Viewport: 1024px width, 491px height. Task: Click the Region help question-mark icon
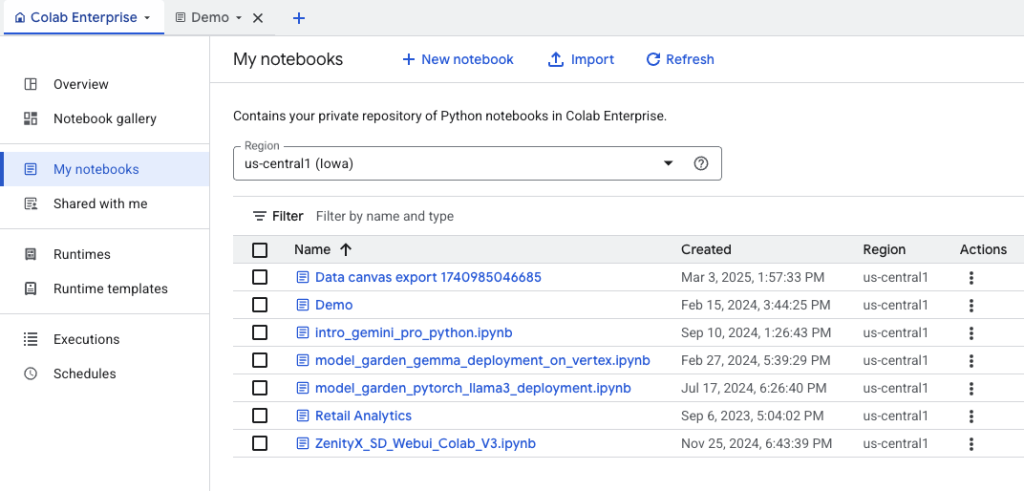pyautogui.click(x=701, y=163)
